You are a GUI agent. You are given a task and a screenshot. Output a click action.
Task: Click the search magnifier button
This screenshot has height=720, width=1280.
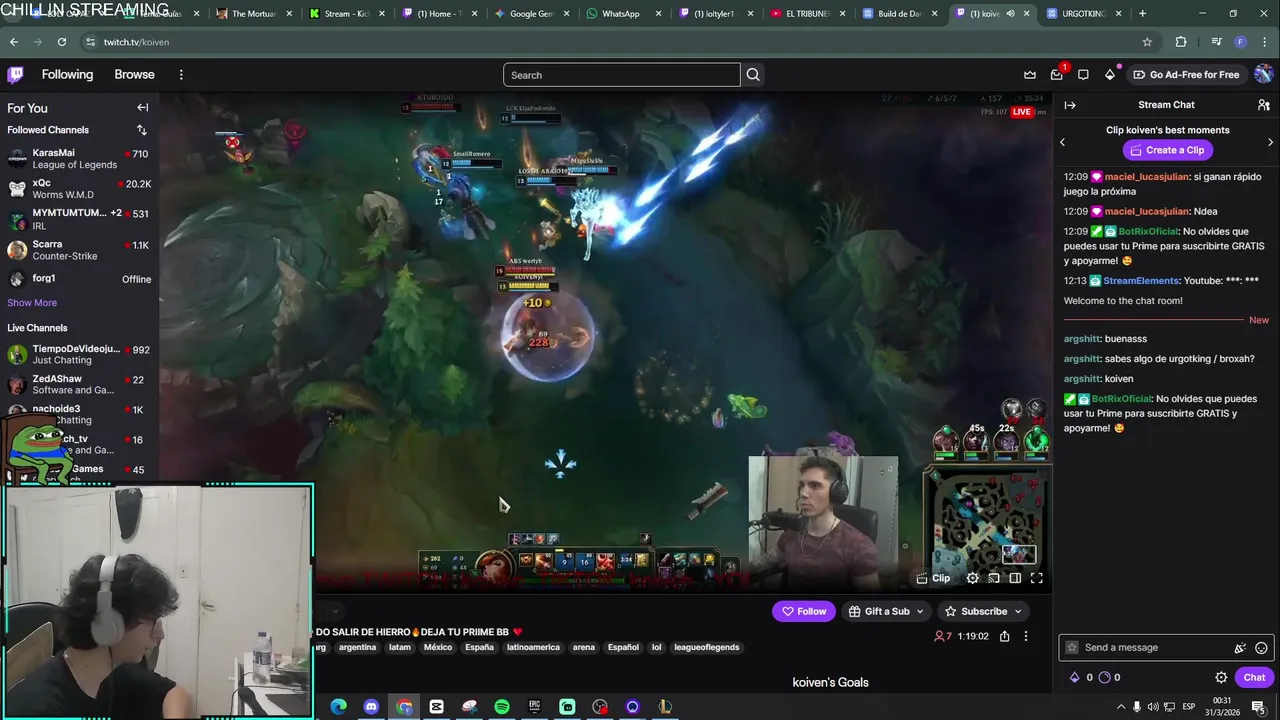[753, 75]
